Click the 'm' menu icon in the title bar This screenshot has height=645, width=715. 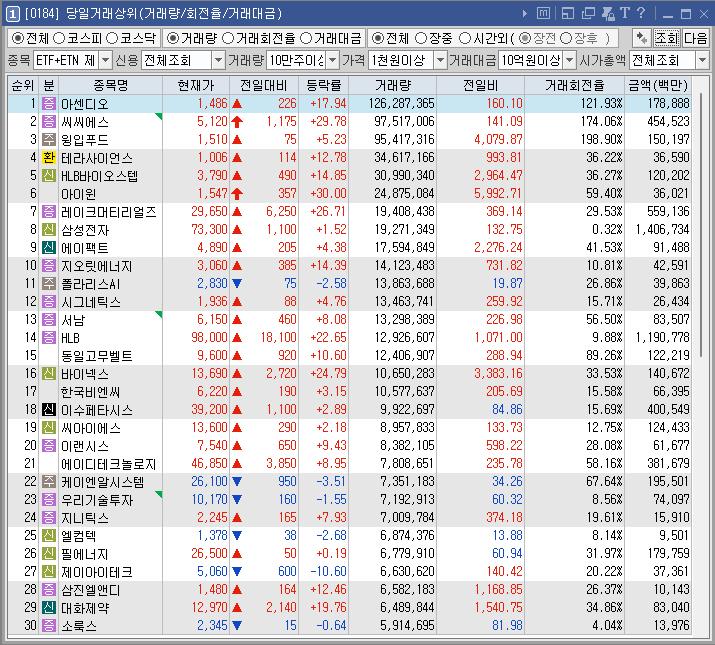[543, 14]
